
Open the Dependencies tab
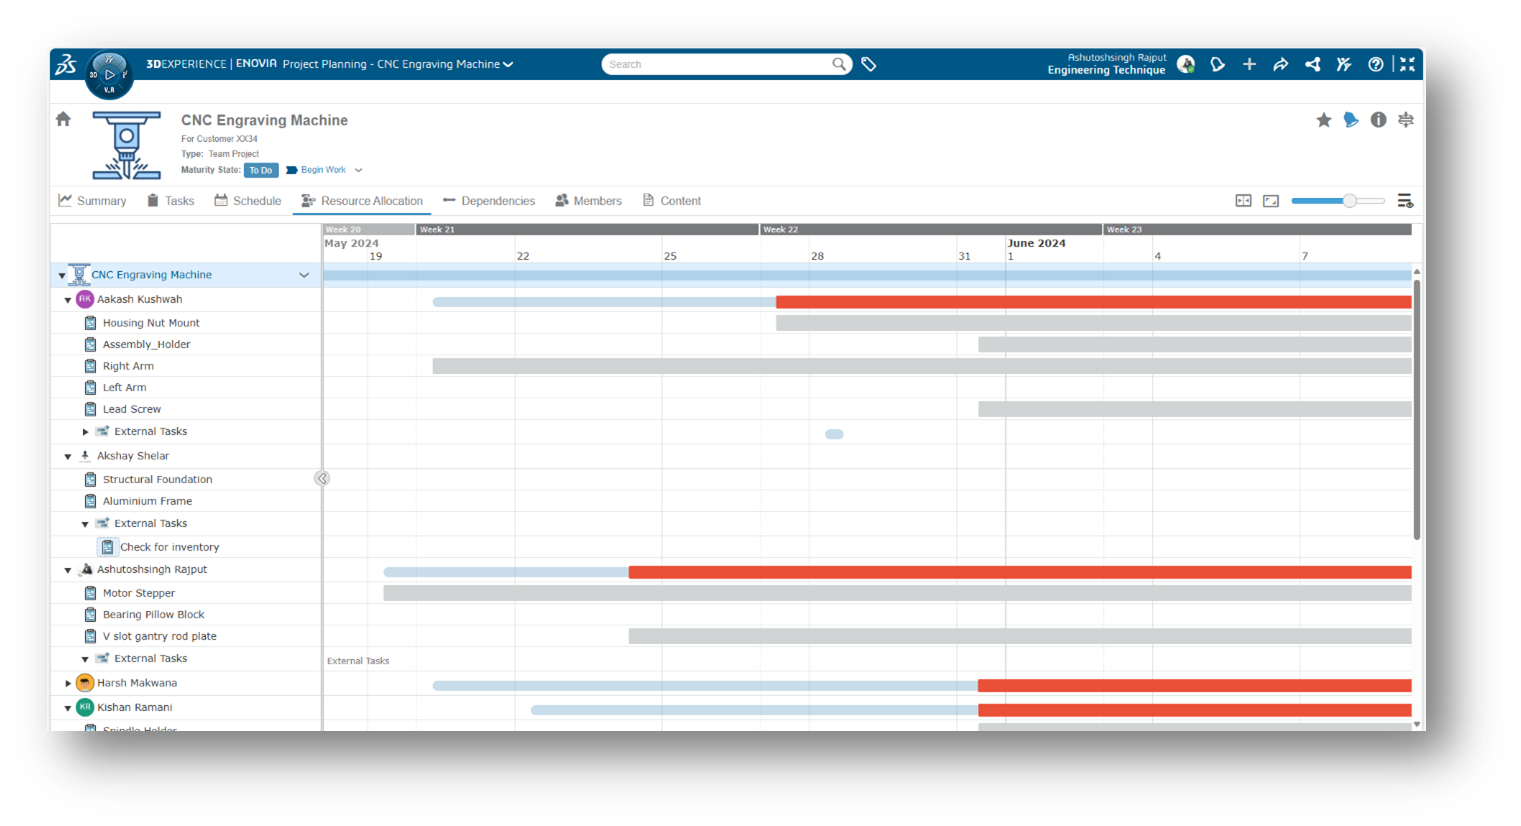pyautogui.click(x=489, y=201)
